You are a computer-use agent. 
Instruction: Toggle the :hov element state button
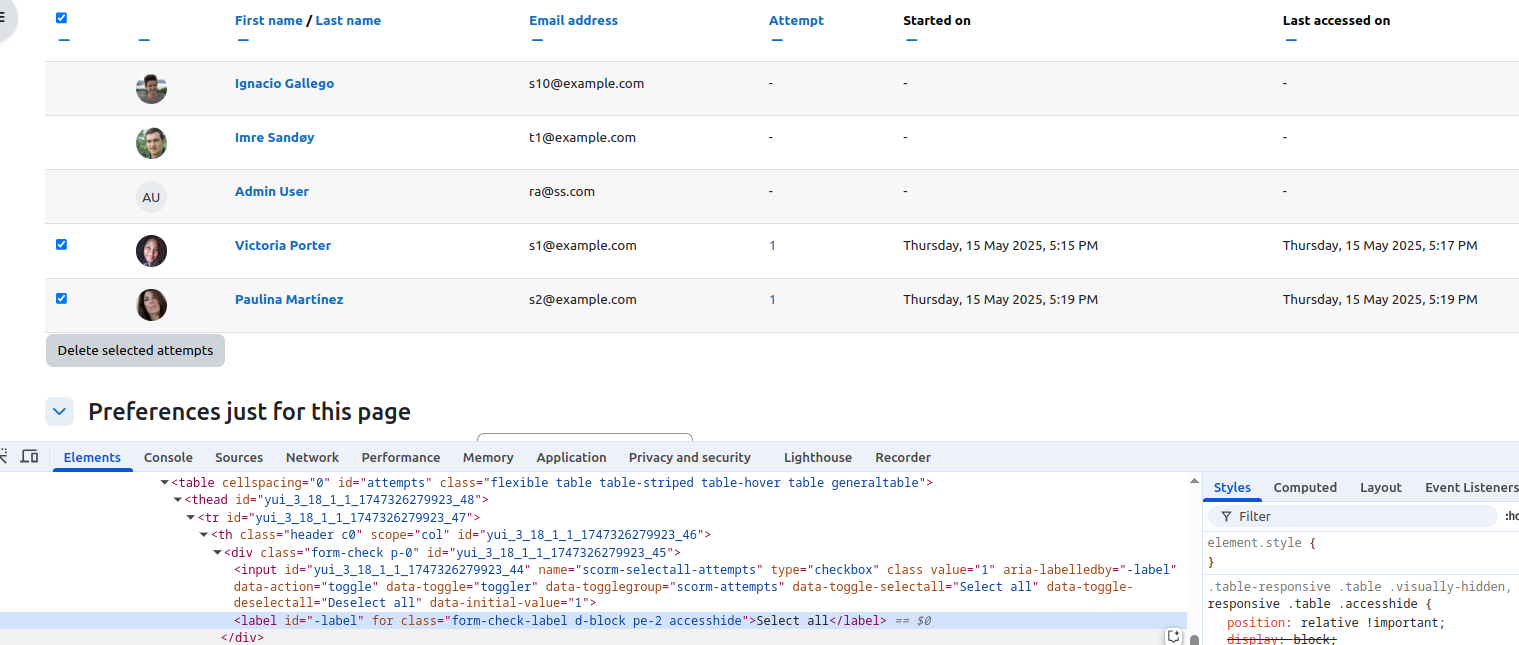(x=1511, y=517)
